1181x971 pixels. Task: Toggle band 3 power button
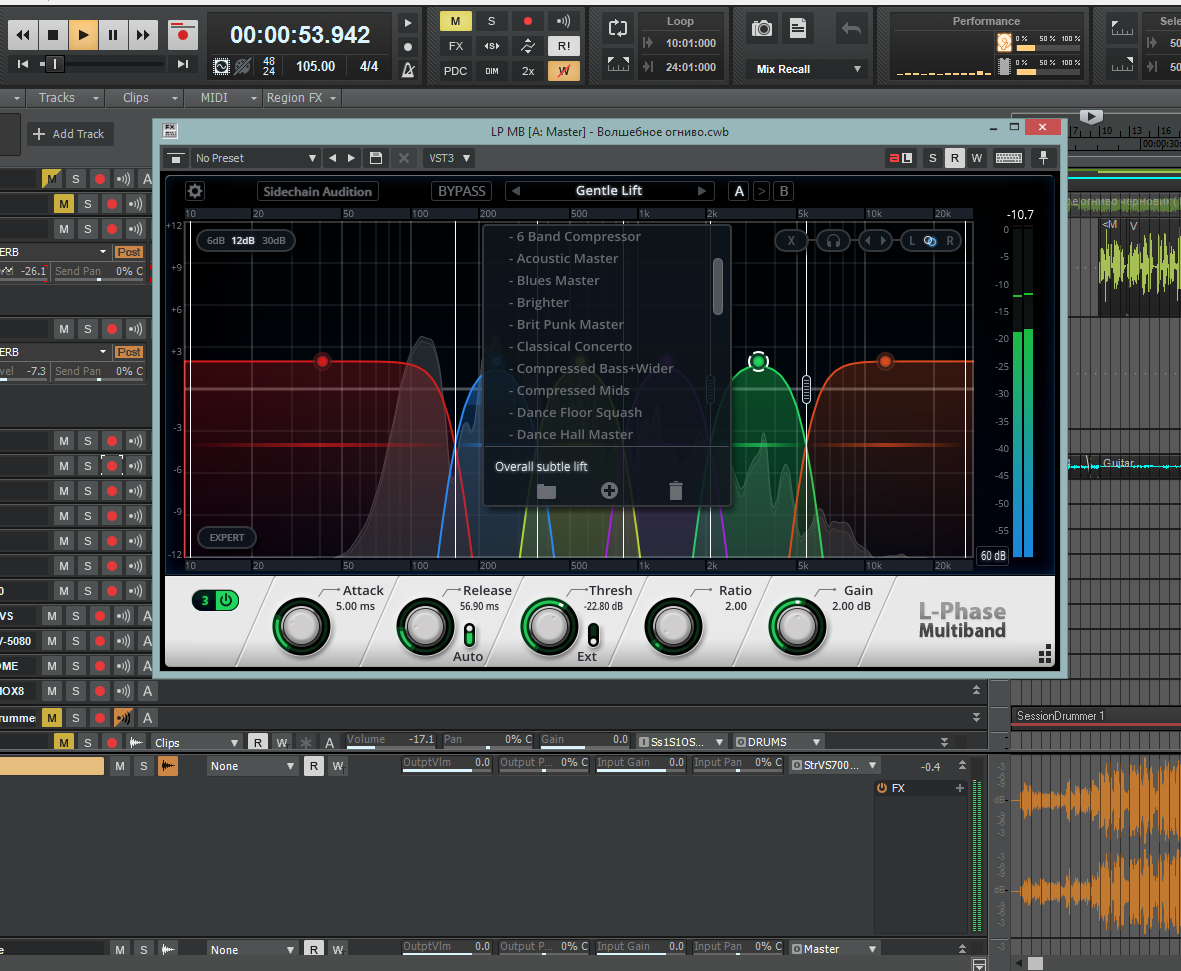click(x=227, y=601)
